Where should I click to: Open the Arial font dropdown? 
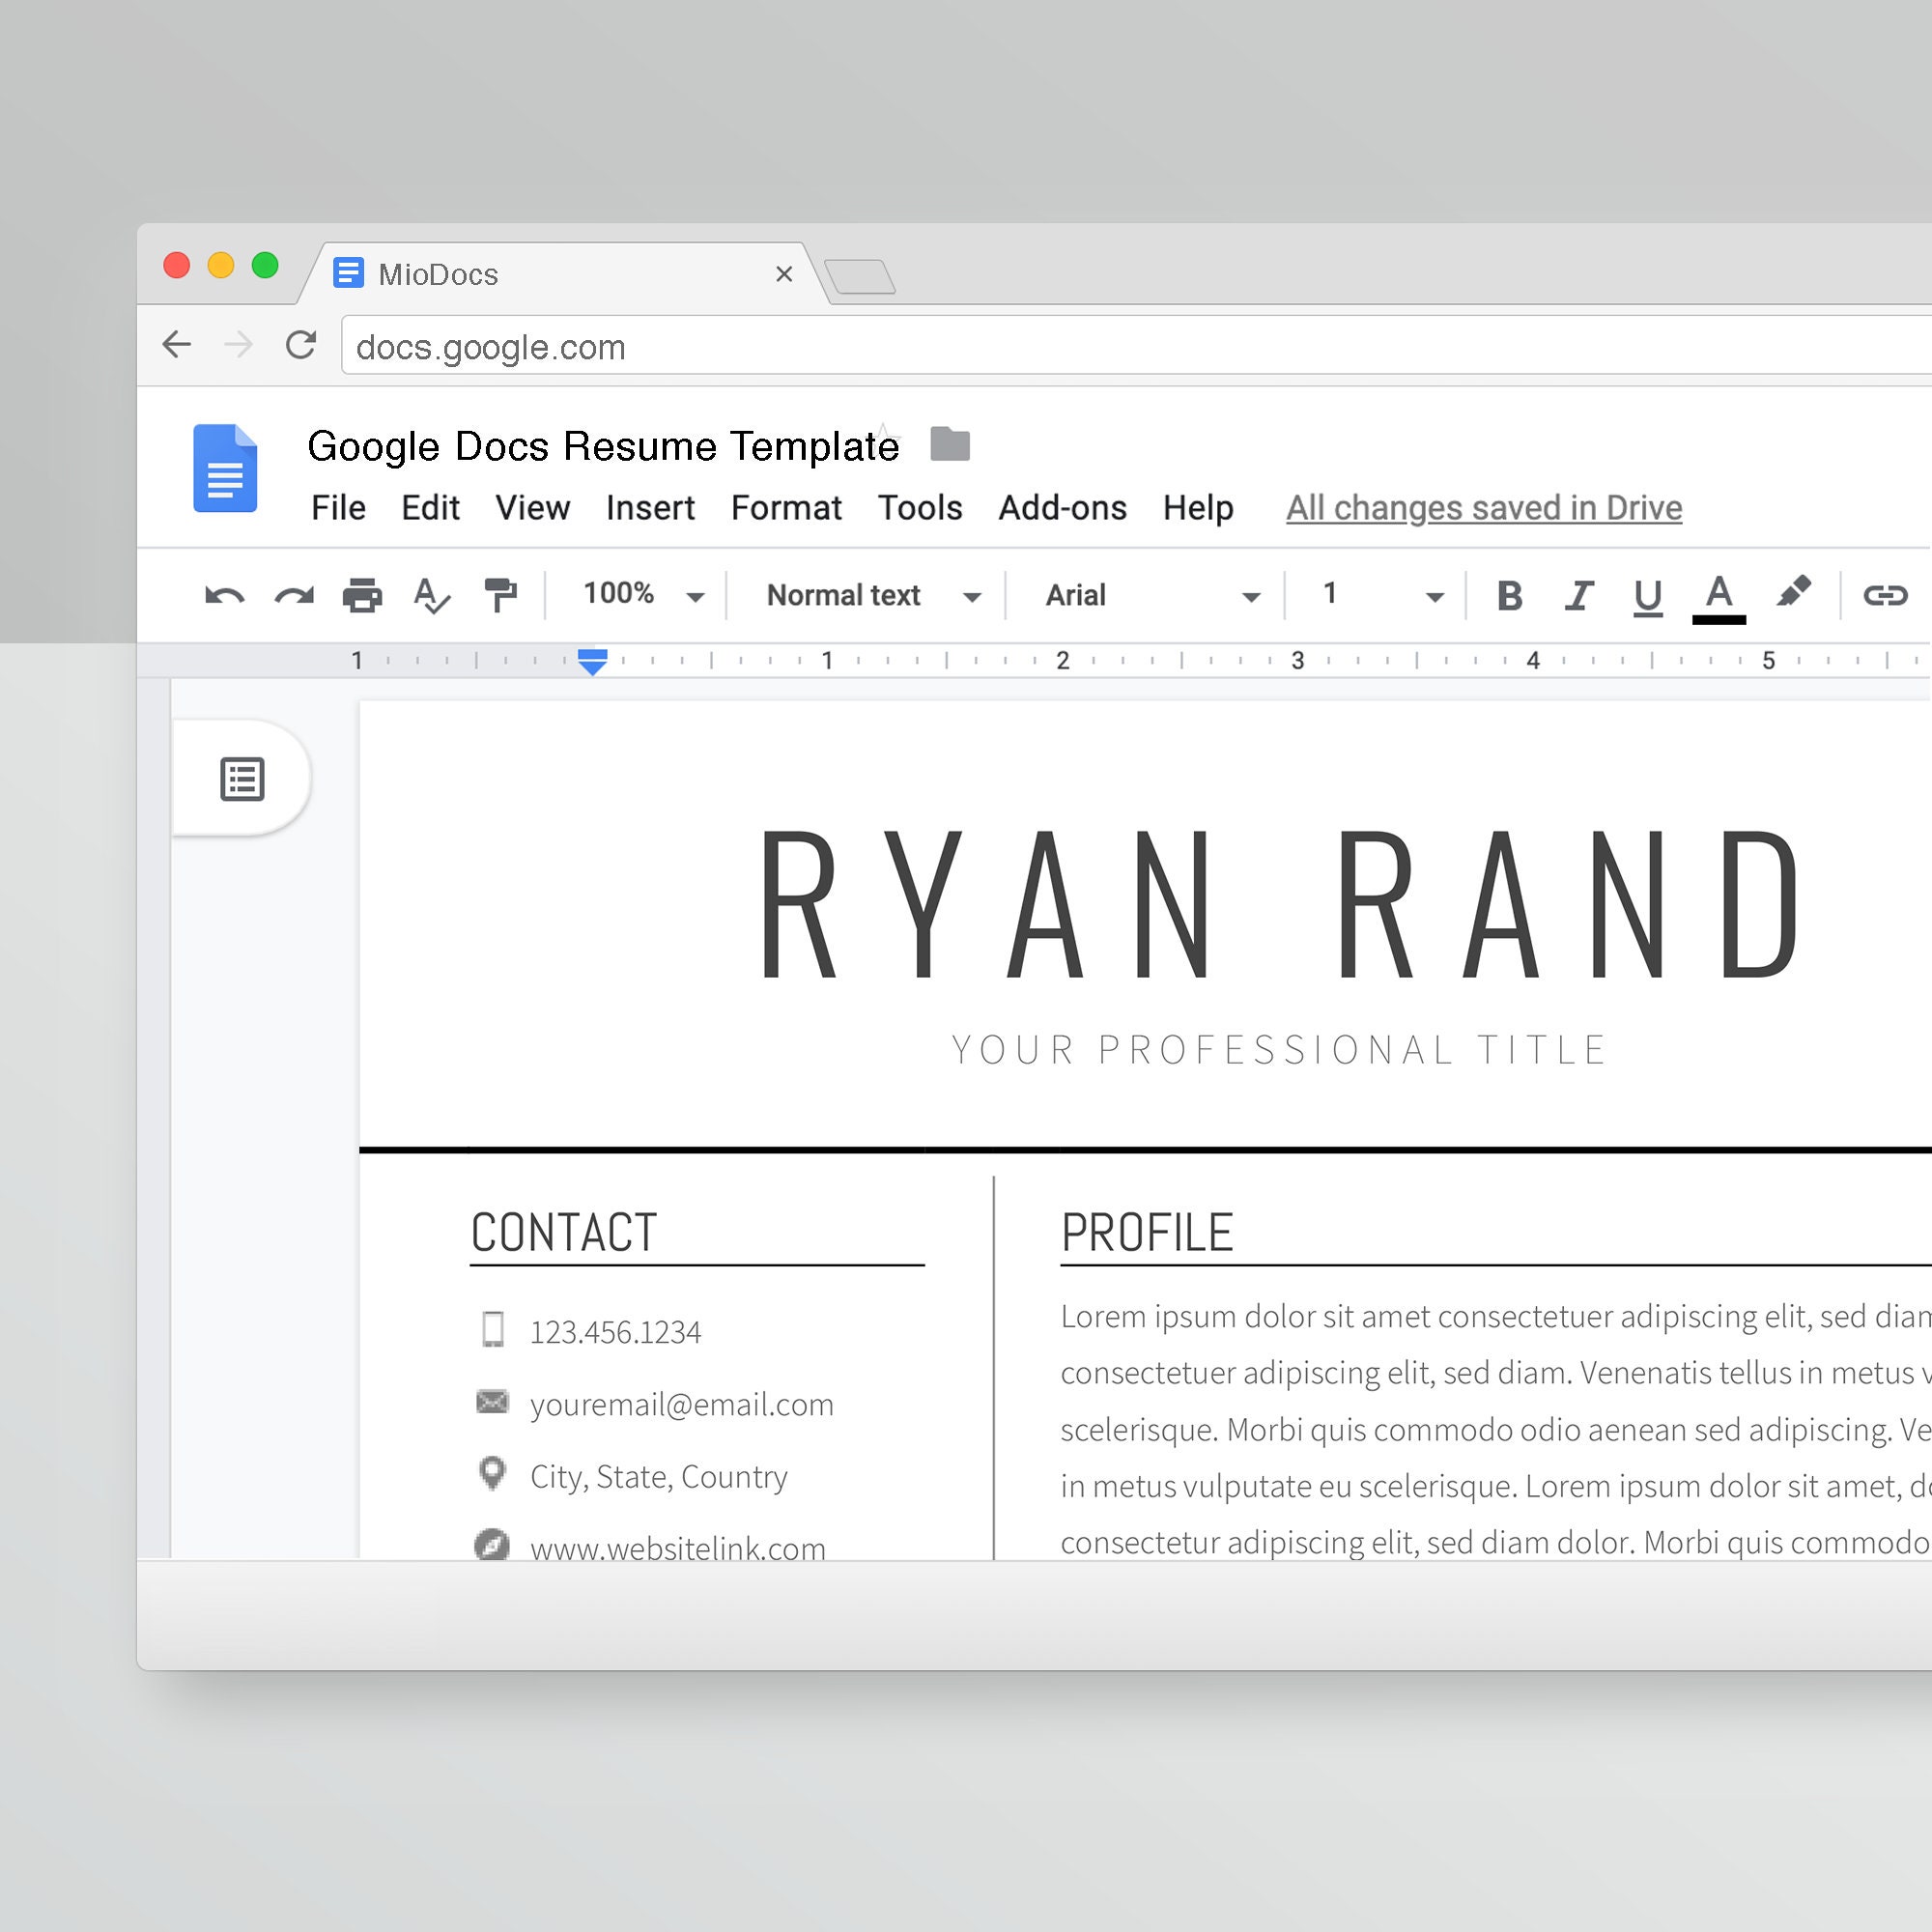pos(1145,594)
